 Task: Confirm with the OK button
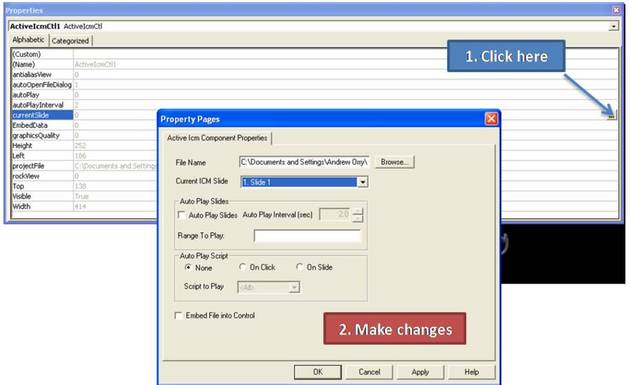(x=318, y=372)
